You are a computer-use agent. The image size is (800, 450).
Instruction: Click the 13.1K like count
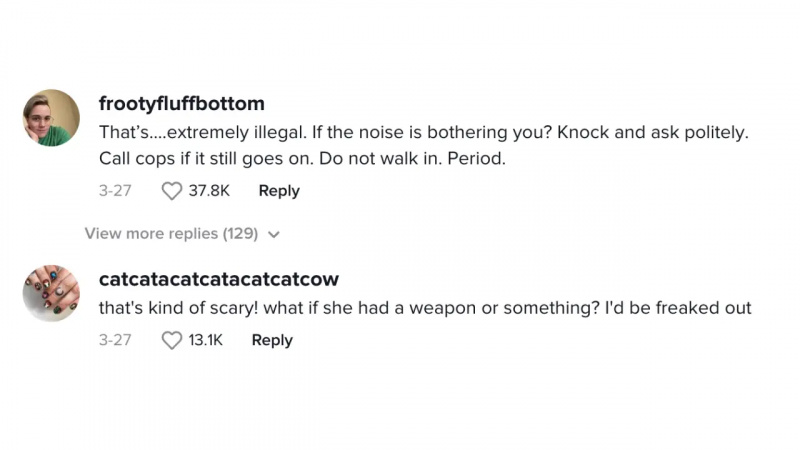(206, 340)
